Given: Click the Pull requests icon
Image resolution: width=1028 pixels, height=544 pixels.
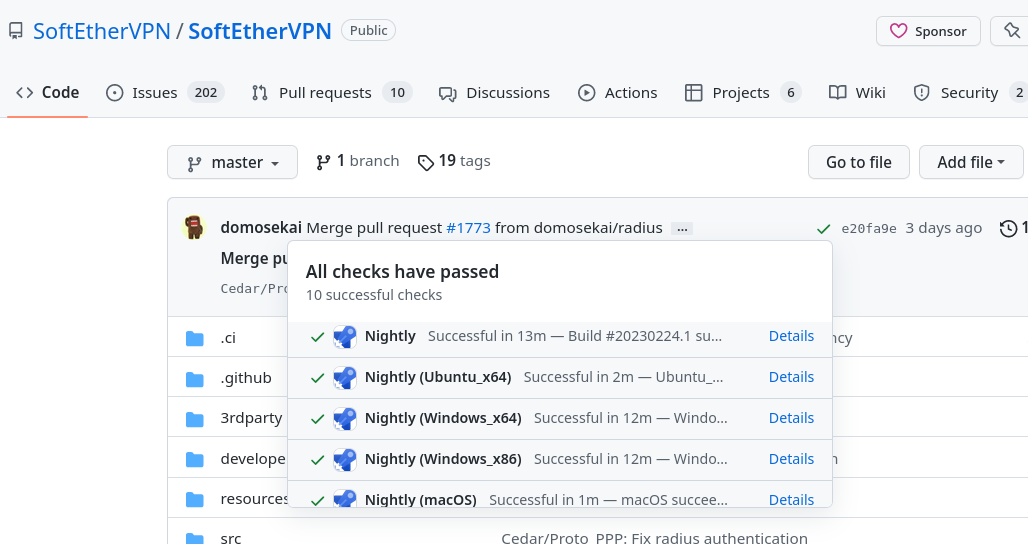Looking at the screenshot, I should pos(260,93).
